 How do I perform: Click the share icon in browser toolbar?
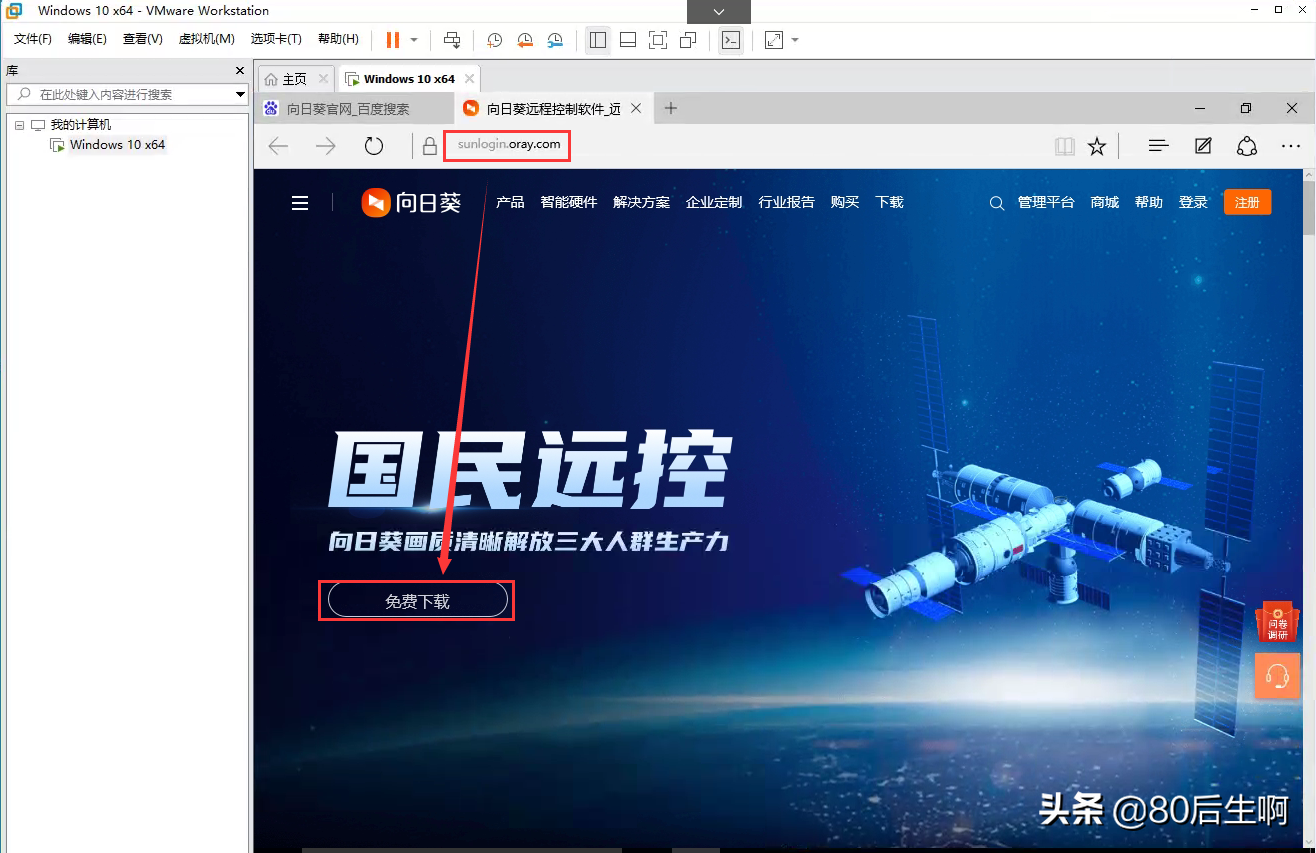pyautogui.click(x=1247, y=146)
